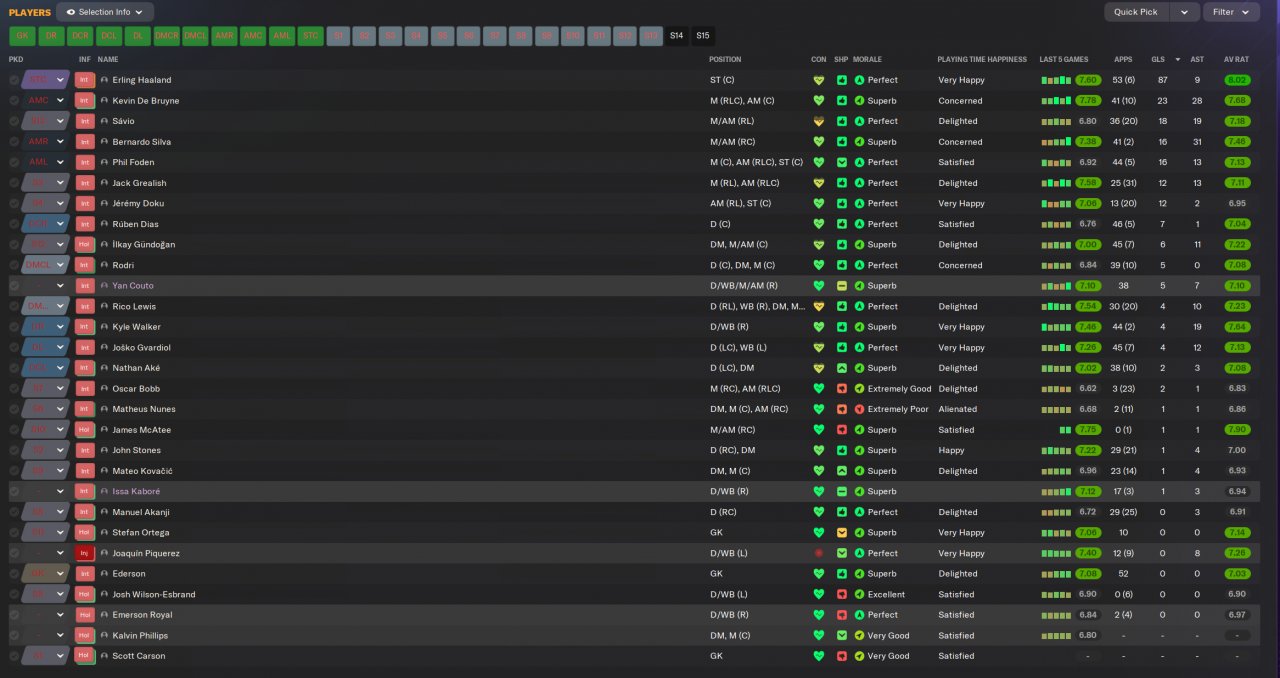This screenshot has width=1280, height=678.
Task: Click Matheus Nunes's Alienated happiness text
Action: pos(958,409)
